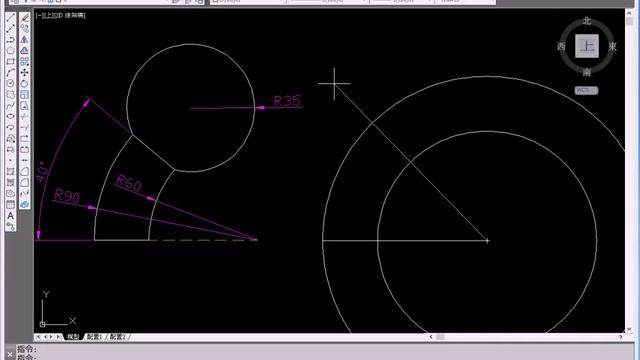Select the Spline tool
The width and height of the screenshot is (640, 360).
pos(11,105)
